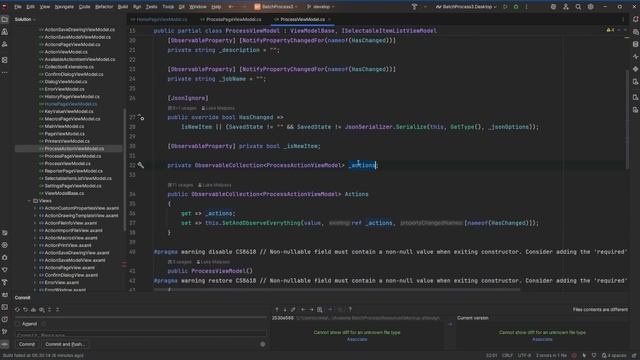Screen dimensions: 640x360
Task: Click Associate link in left diff pane
Action: pos(357,339)
